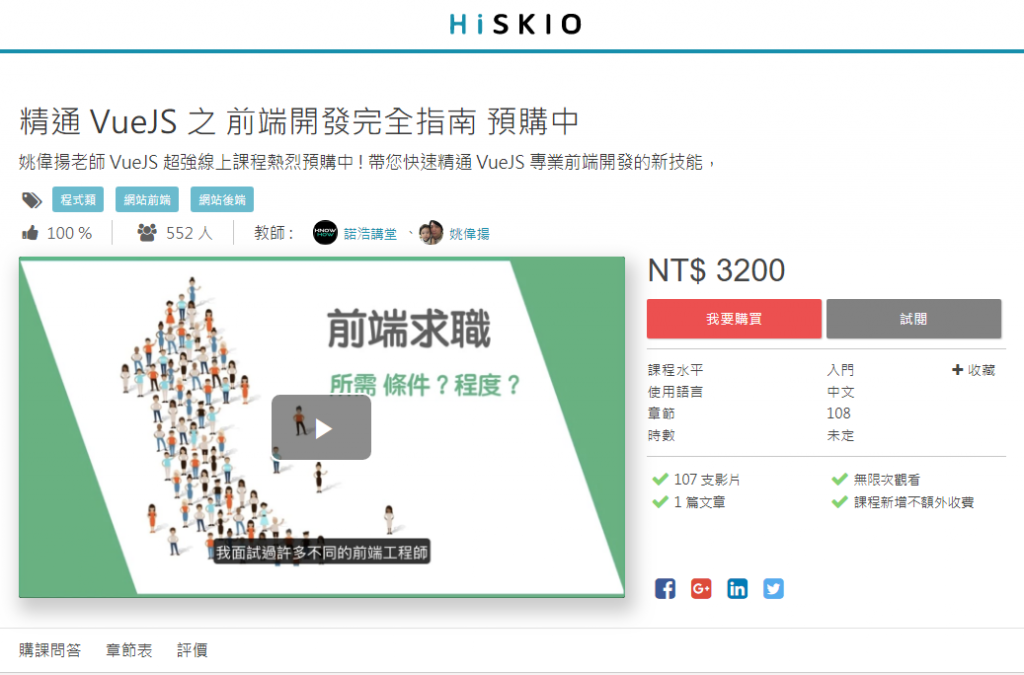This screenshot has width=1024, height=675.
Task: Select the 網站前端 tag
Action: (147, 200)
